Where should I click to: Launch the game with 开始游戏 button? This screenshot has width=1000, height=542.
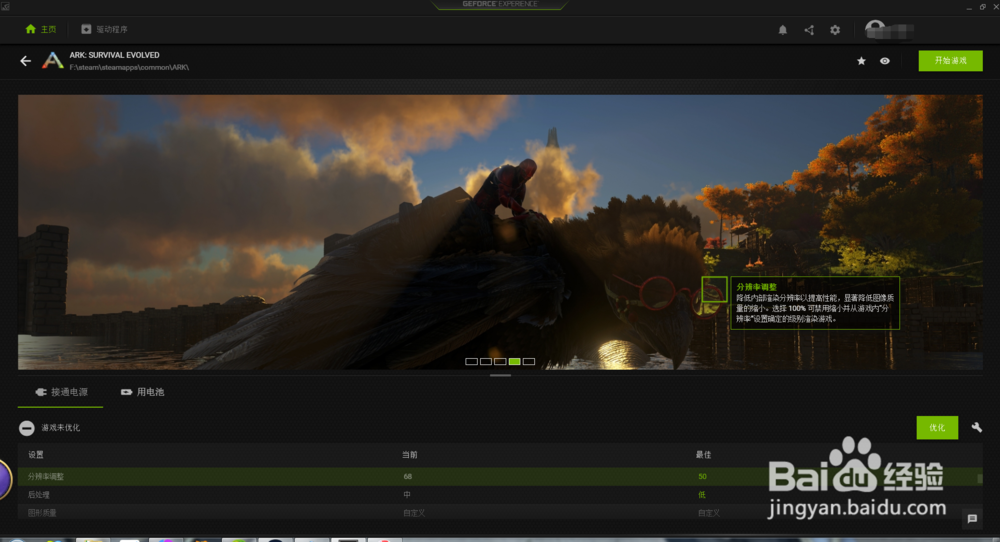click(x=950, y=61)
